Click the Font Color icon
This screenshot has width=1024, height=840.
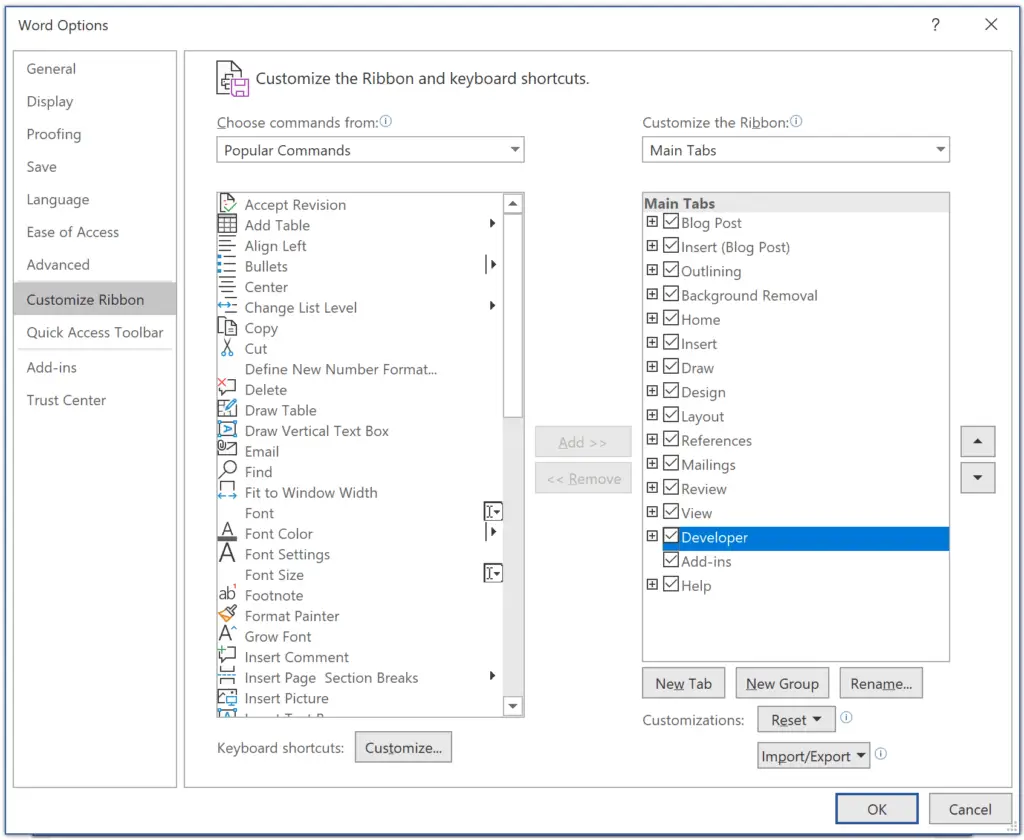point(228,533)
